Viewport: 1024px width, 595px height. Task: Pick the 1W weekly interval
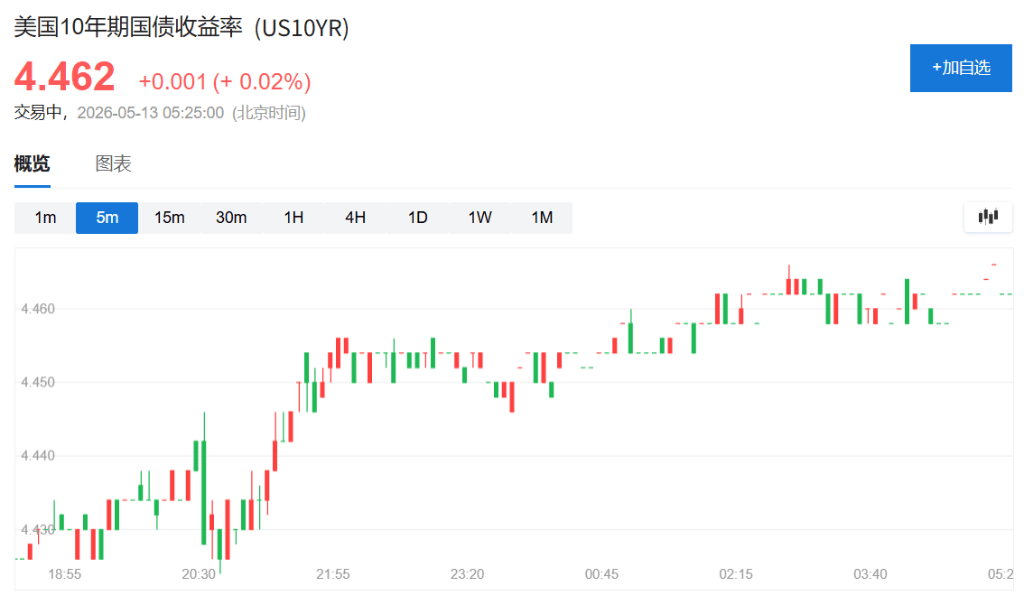[x=479, y=217]
